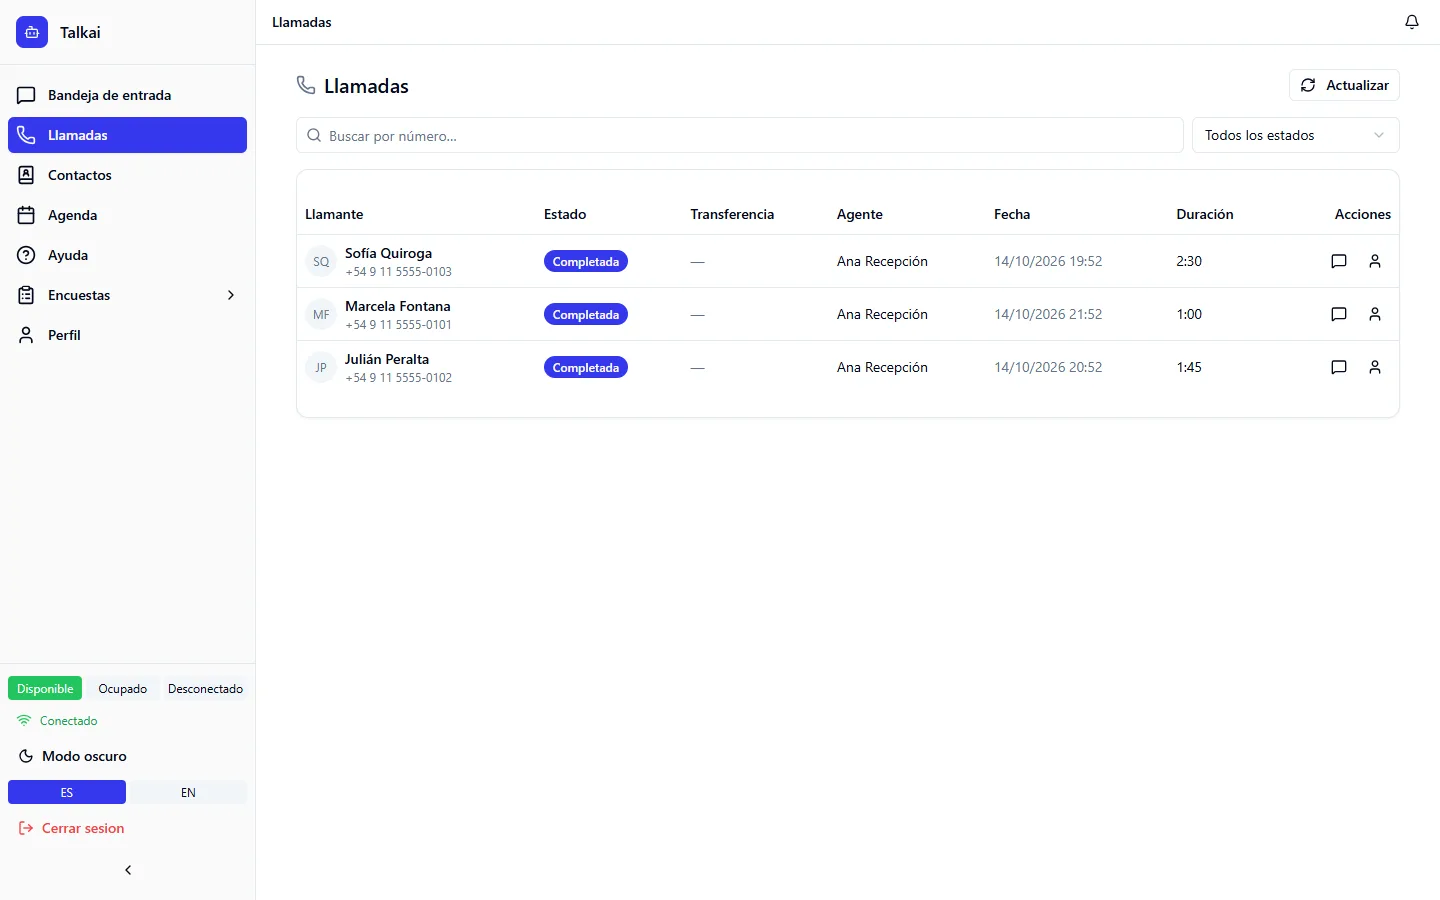Select Llamadas in the sidebar

pyautogui.click(x=127, y=135)
